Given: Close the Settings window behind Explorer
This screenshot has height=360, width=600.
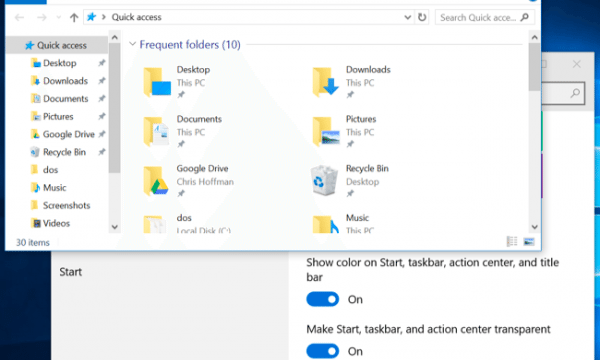Looking at the screenshot, I should 577,64.
